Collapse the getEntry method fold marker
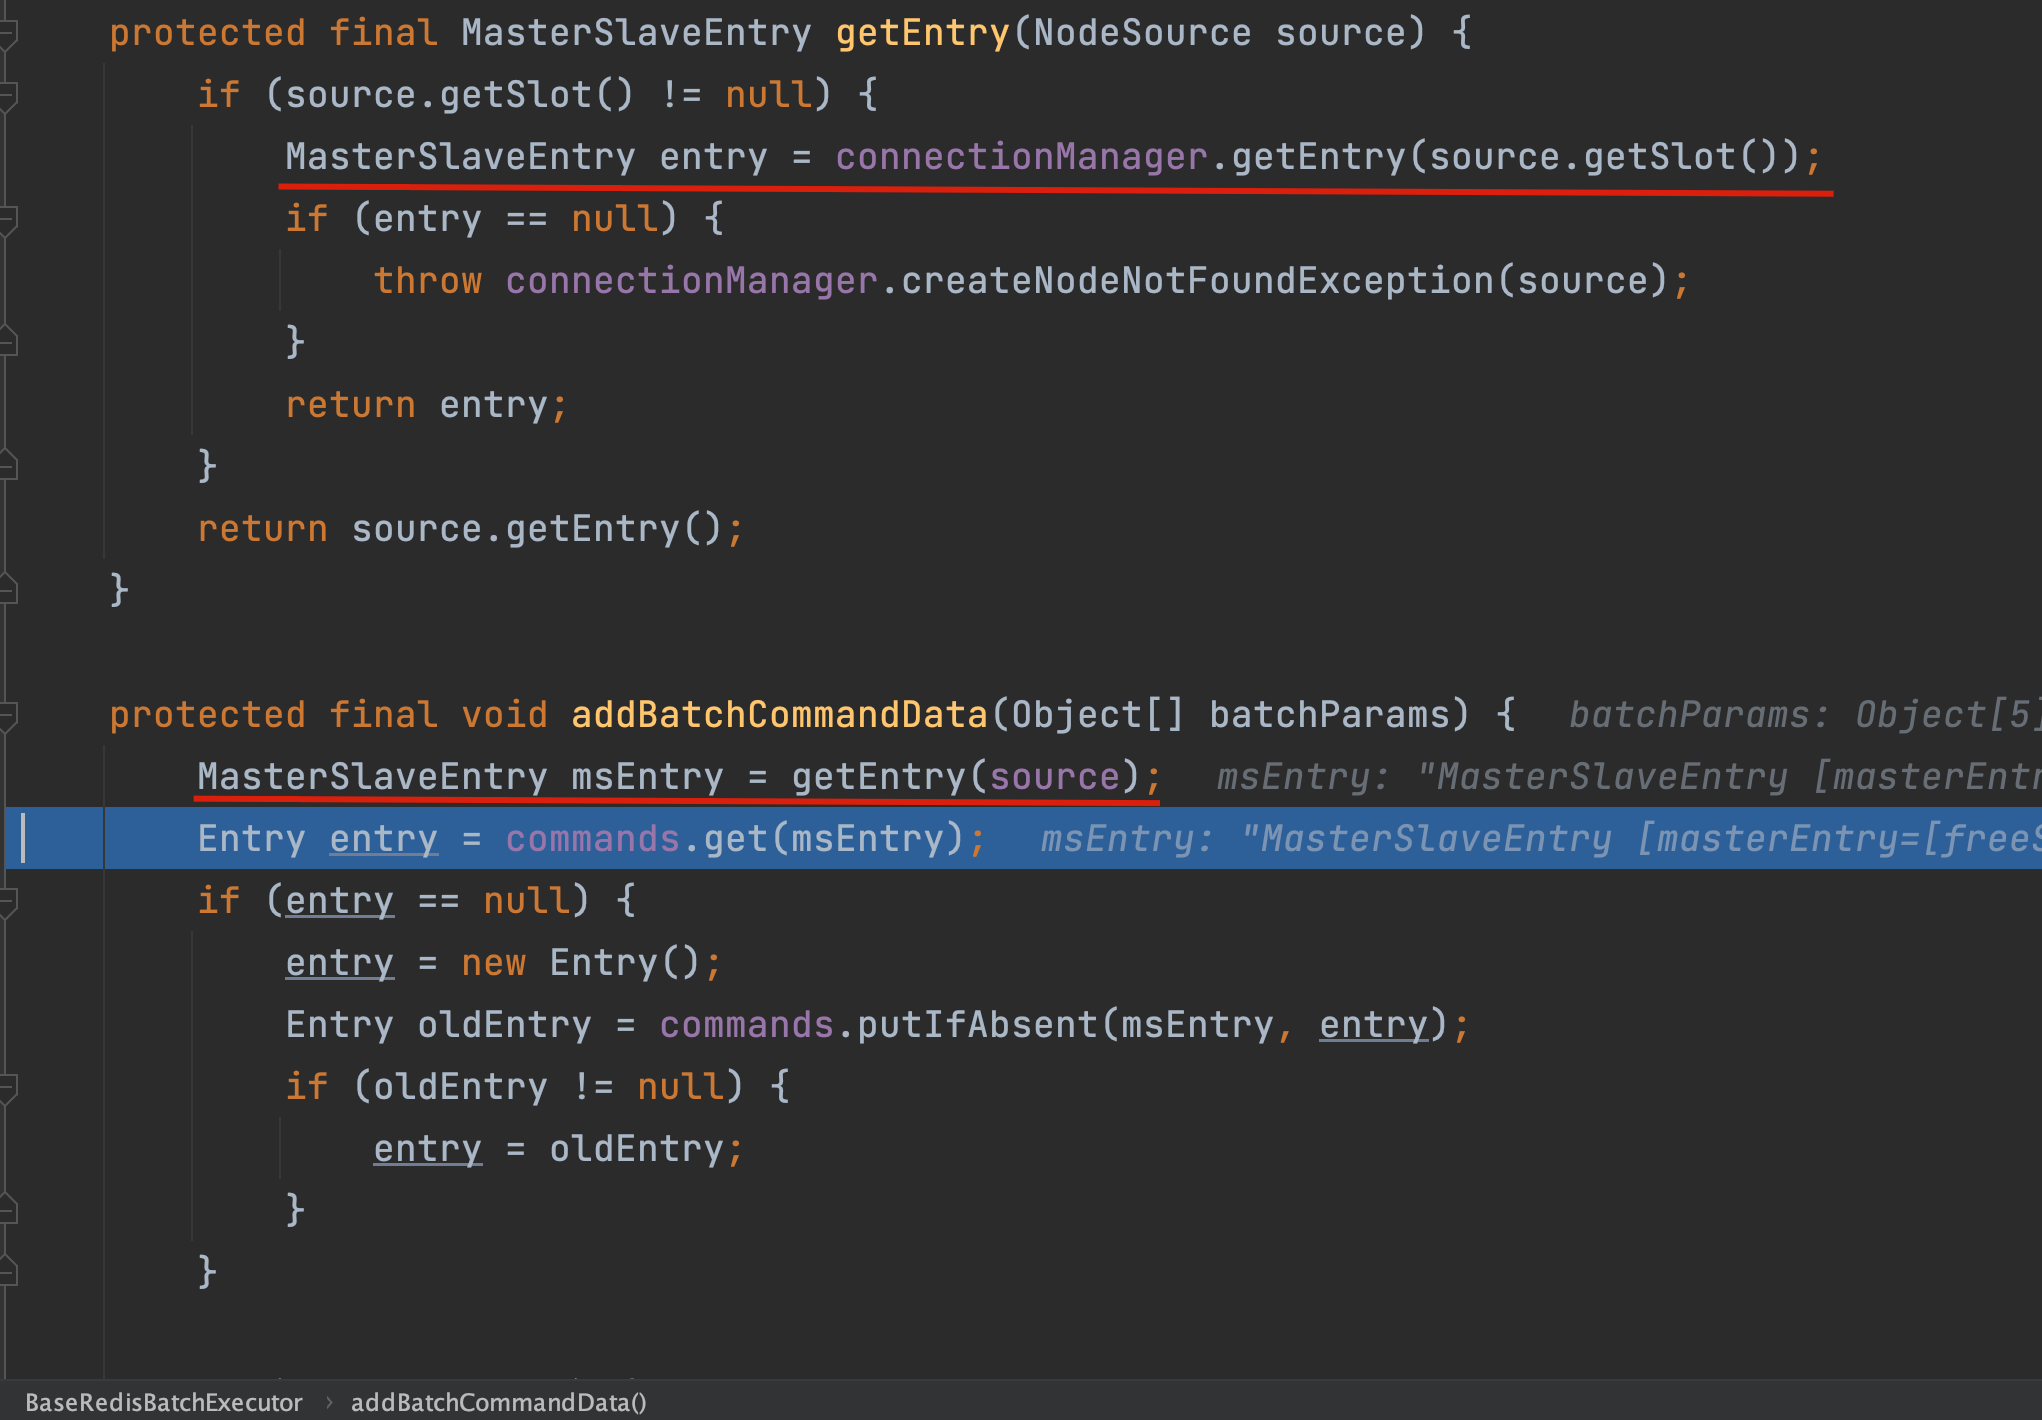Screen dimensions: 2042x1420 pyautogui.click(x=8, y=35)
